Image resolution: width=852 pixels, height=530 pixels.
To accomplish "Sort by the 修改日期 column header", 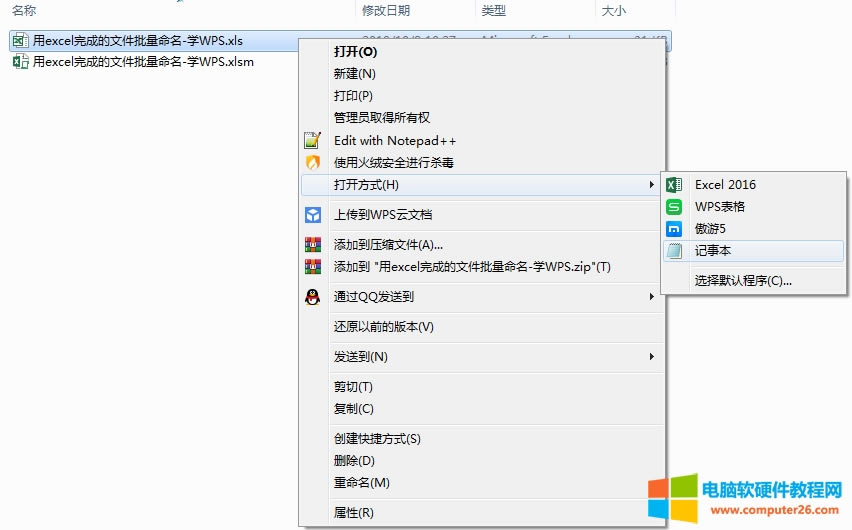I will (386, 10).
